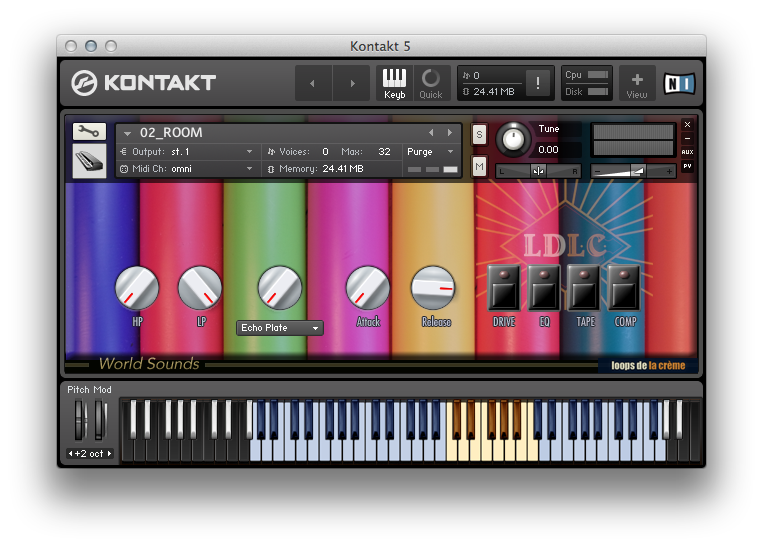
Task: Click the Kontakt logo
Action: (x=144, y=83)
